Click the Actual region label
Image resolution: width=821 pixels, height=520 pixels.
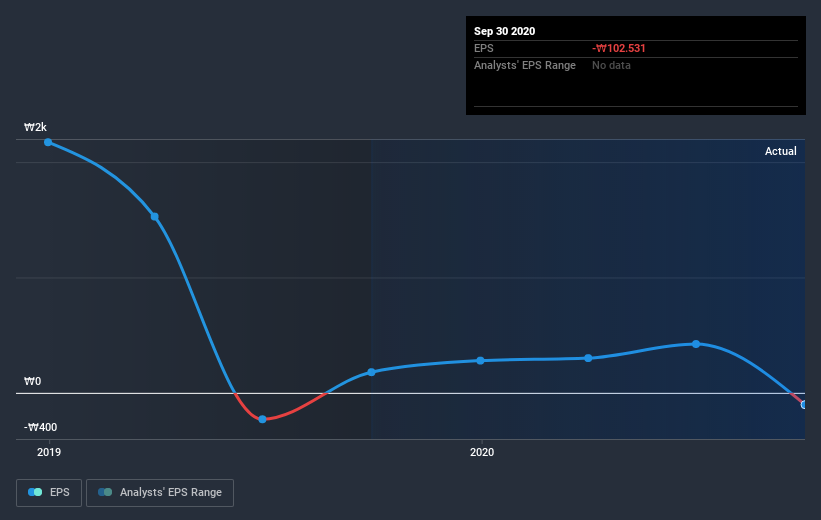point(780,151)
